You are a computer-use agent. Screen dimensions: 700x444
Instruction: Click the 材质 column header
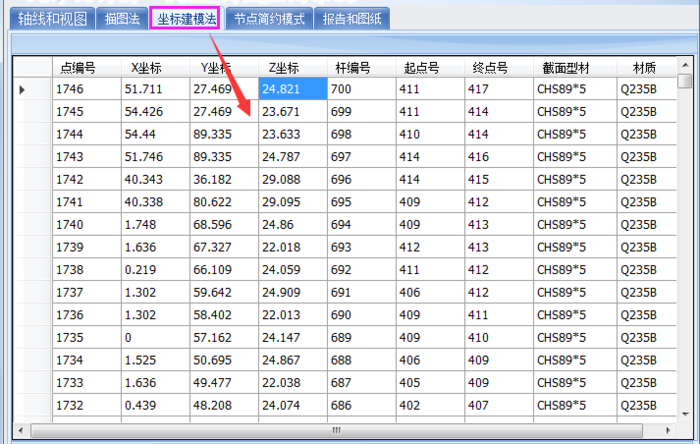pyautogui.click(x=647, y=68)
